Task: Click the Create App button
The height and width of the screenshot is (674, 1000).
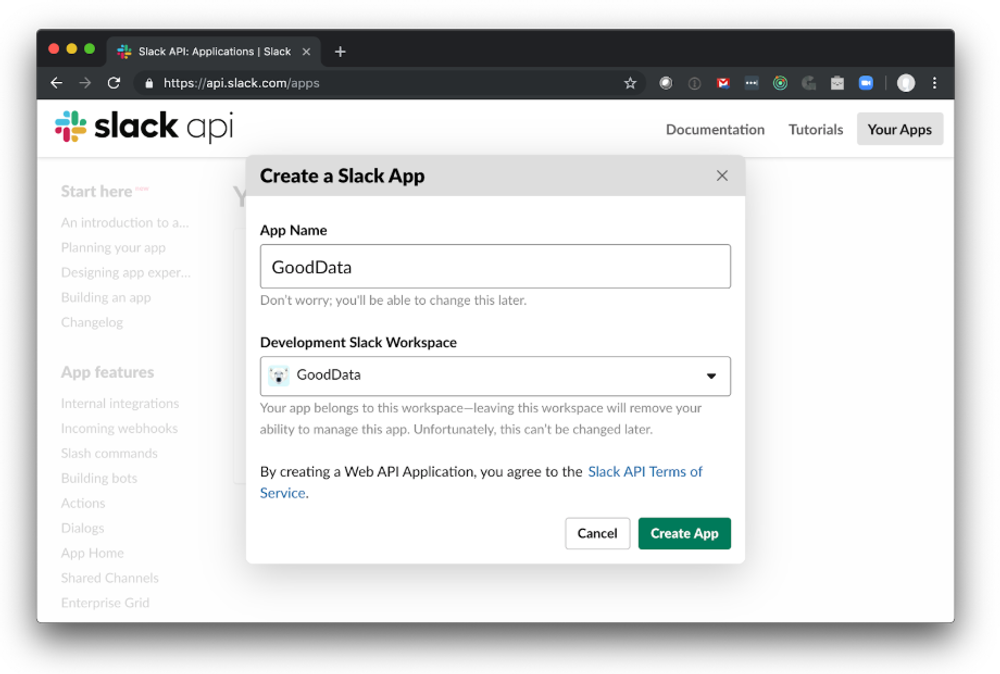Action: [684, 533]
